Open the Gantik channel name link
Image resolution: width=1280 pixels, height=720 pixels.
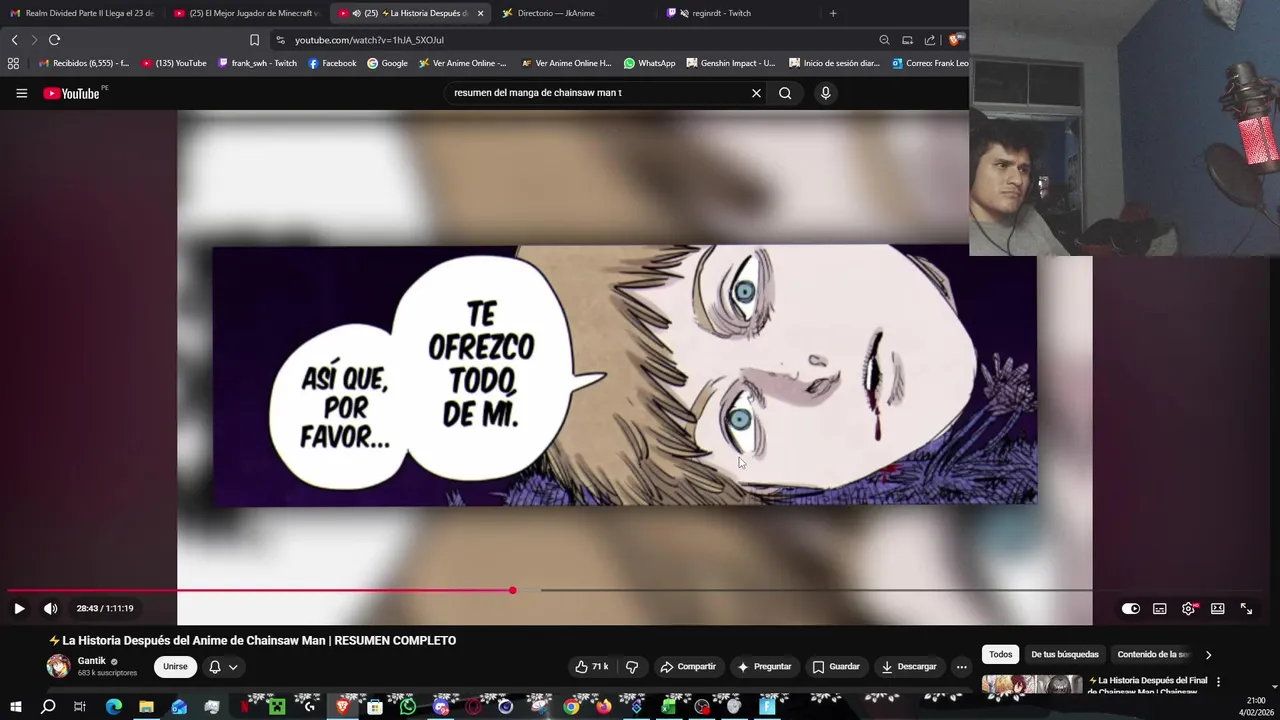(x=92, y=661)
